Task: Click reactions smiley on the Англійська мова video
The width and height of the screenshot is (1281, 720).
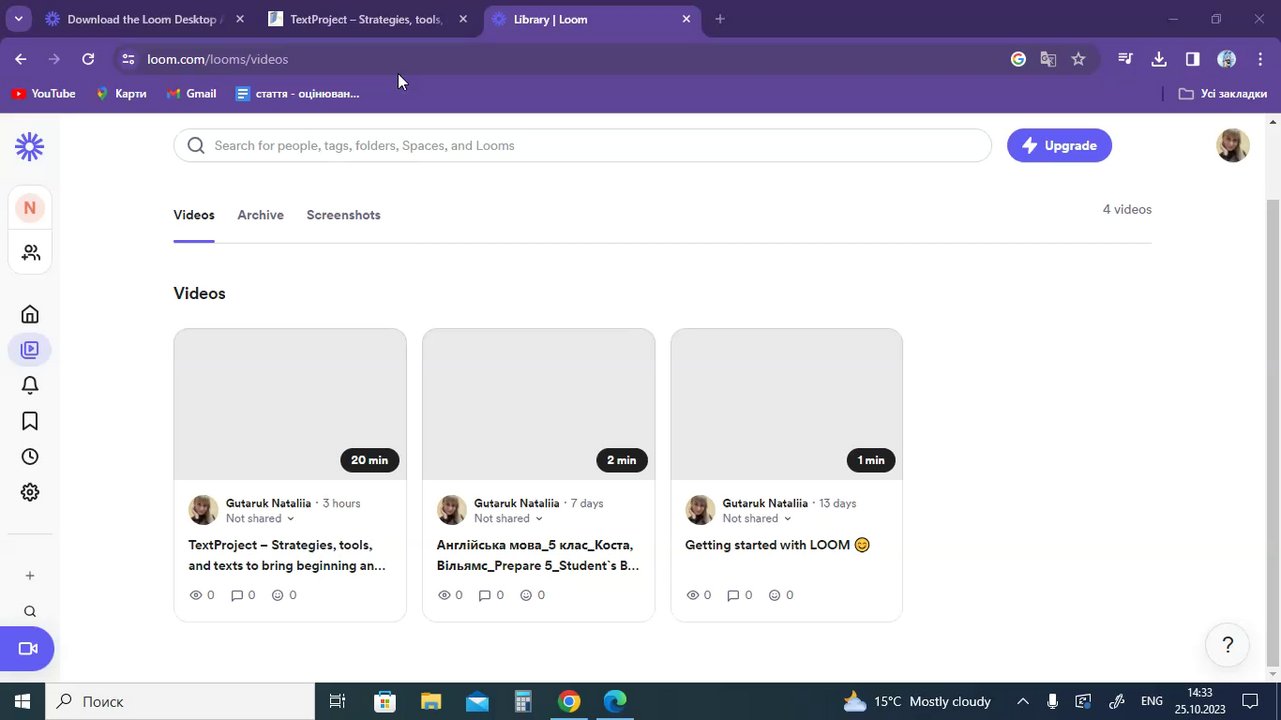Action: coord(526,595)
